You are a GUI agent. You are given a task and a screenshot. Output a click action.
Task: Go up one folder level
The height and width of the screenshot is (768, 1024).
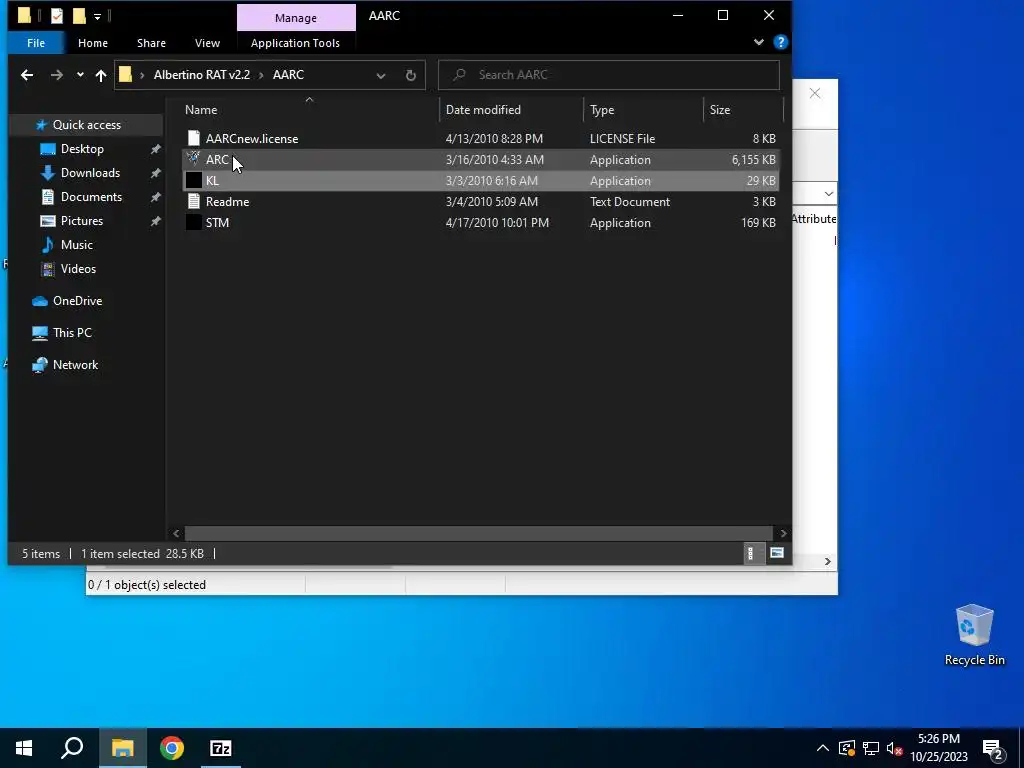coord(101,75)
